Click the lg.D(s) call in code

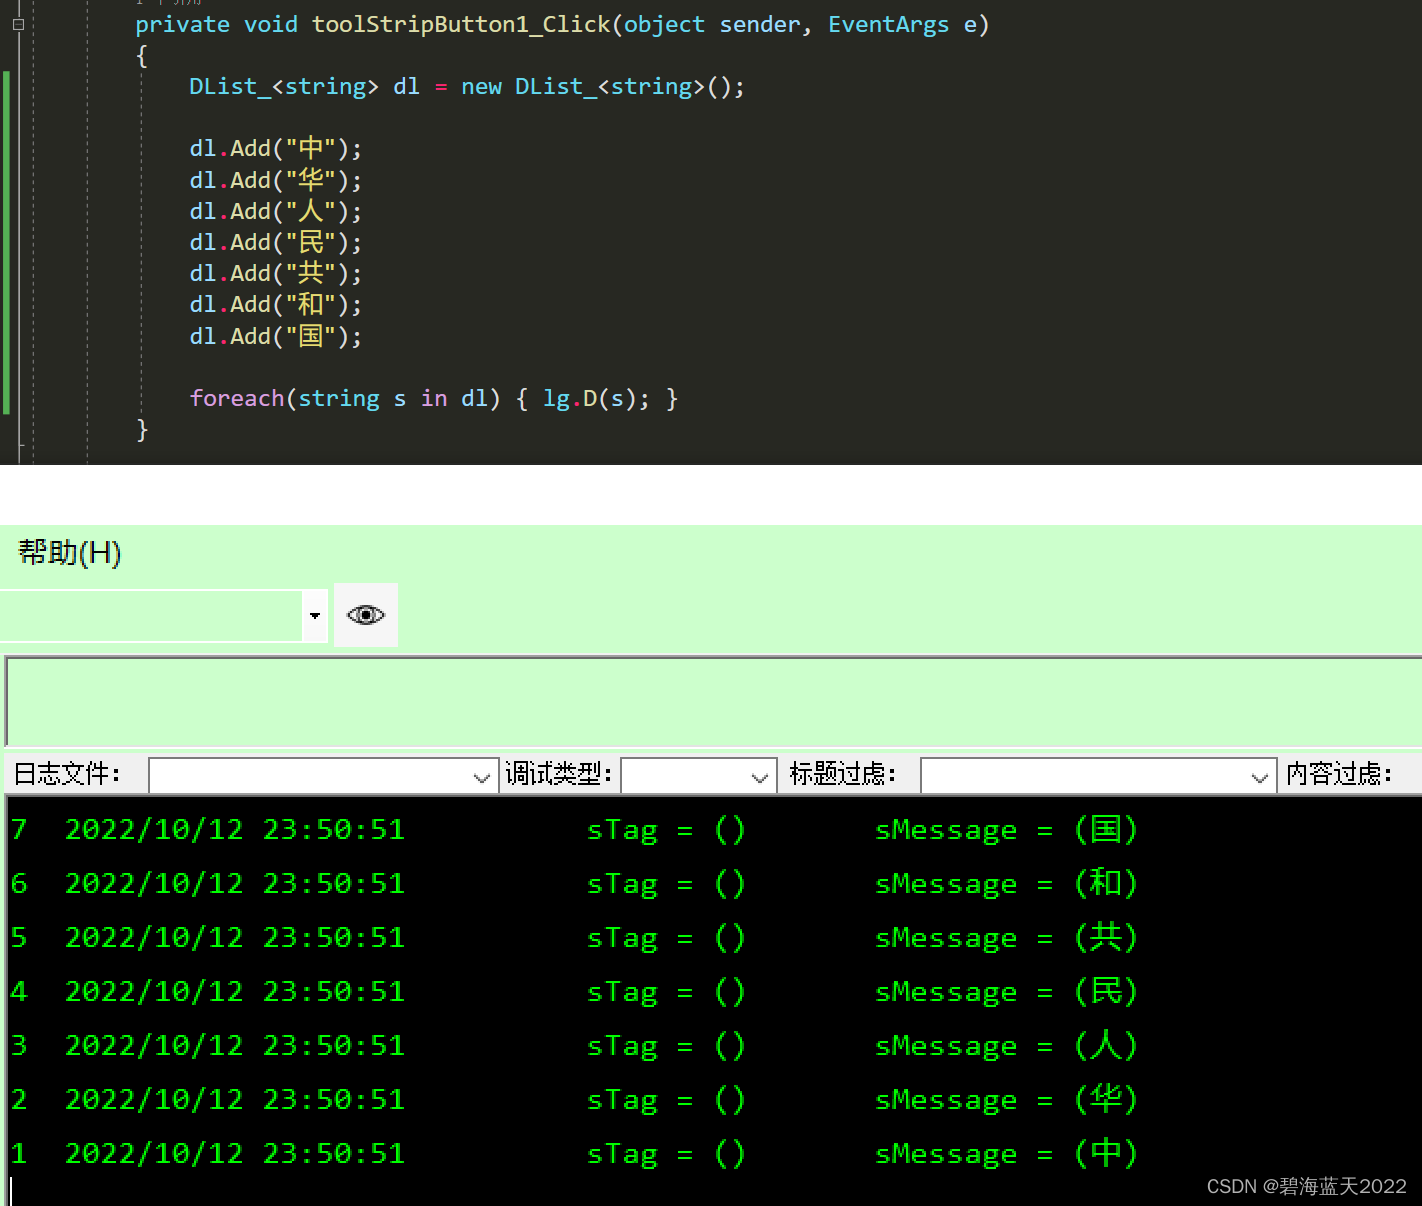tap(596, 399)
